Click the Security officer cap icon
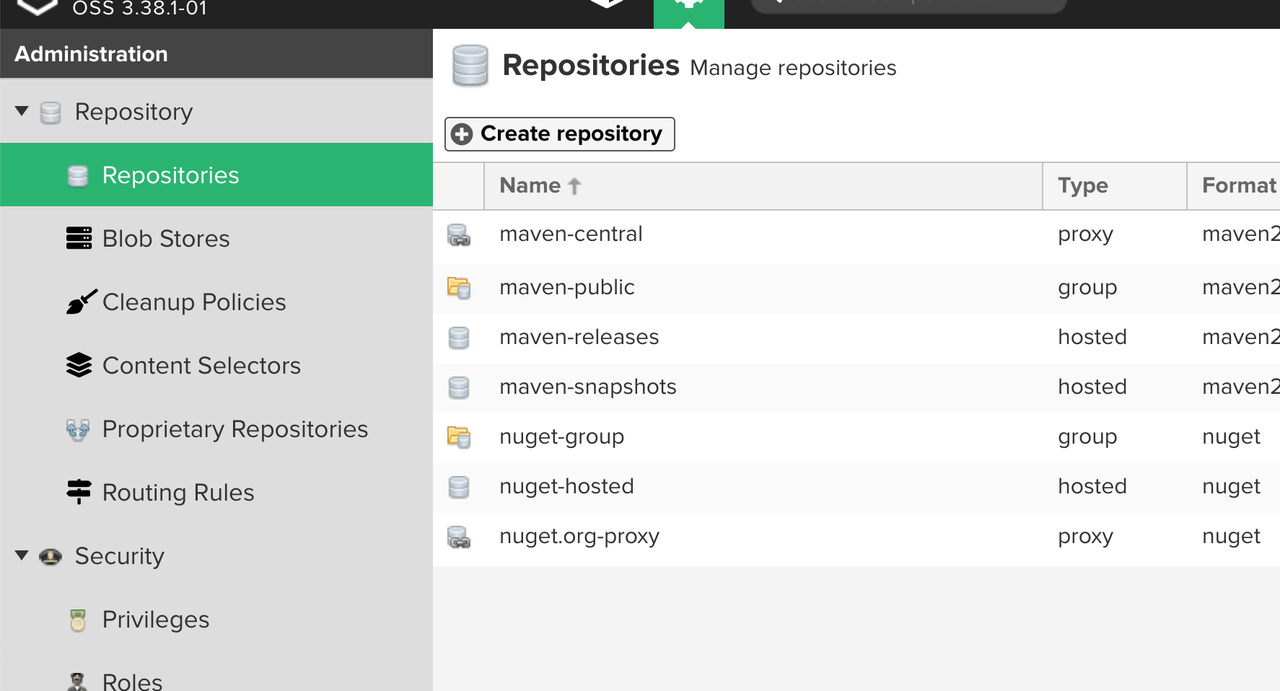 50,557
